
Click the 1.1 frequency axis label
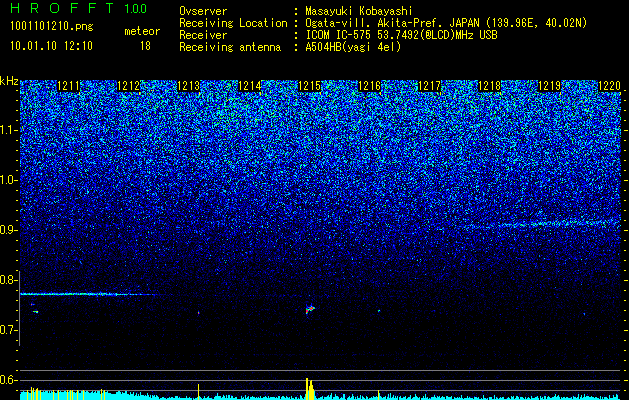(x=9, y=130)
